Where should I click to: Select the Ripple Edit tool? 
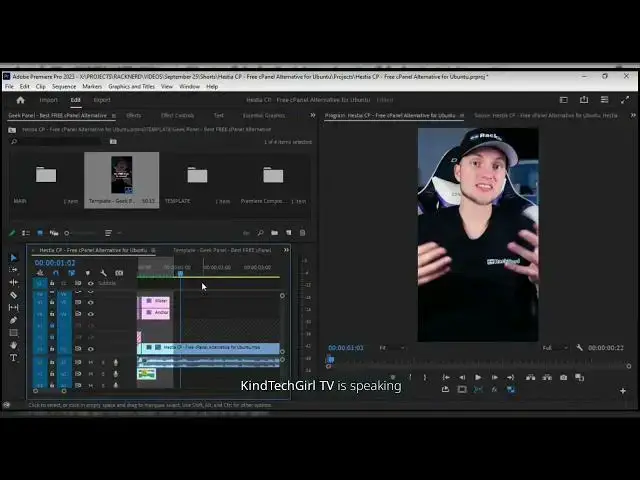(x=13, y=282)
